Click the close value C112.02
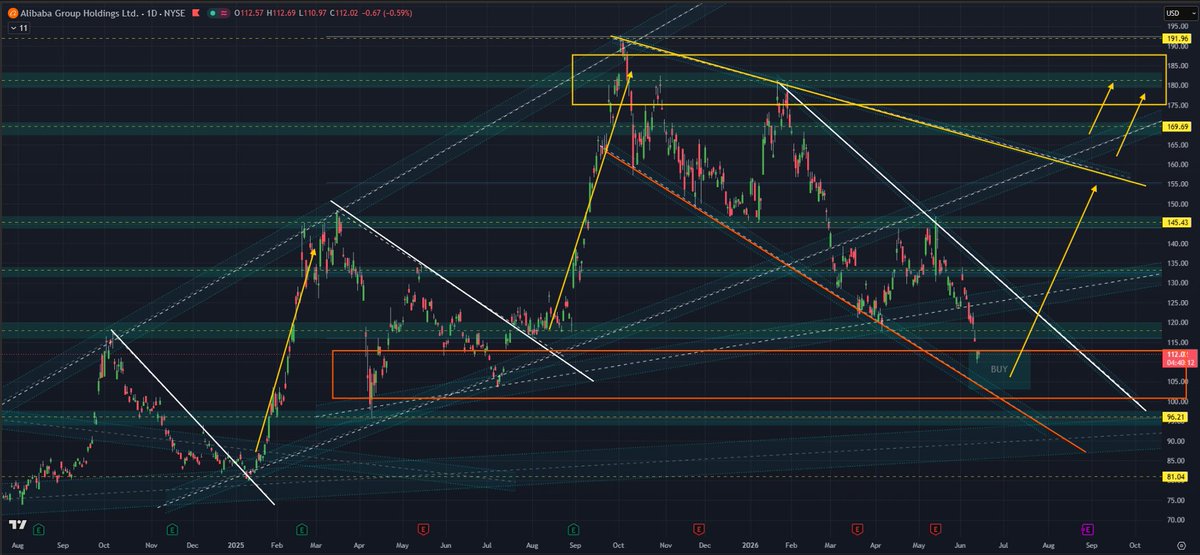The width and height of the screenshot is (1200, 555). tap(344, 14)
